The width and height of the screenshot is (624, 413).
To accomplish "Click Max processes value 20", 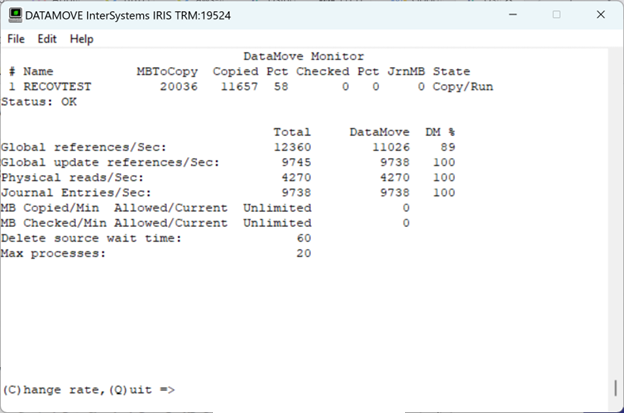I will click(304, 253).
